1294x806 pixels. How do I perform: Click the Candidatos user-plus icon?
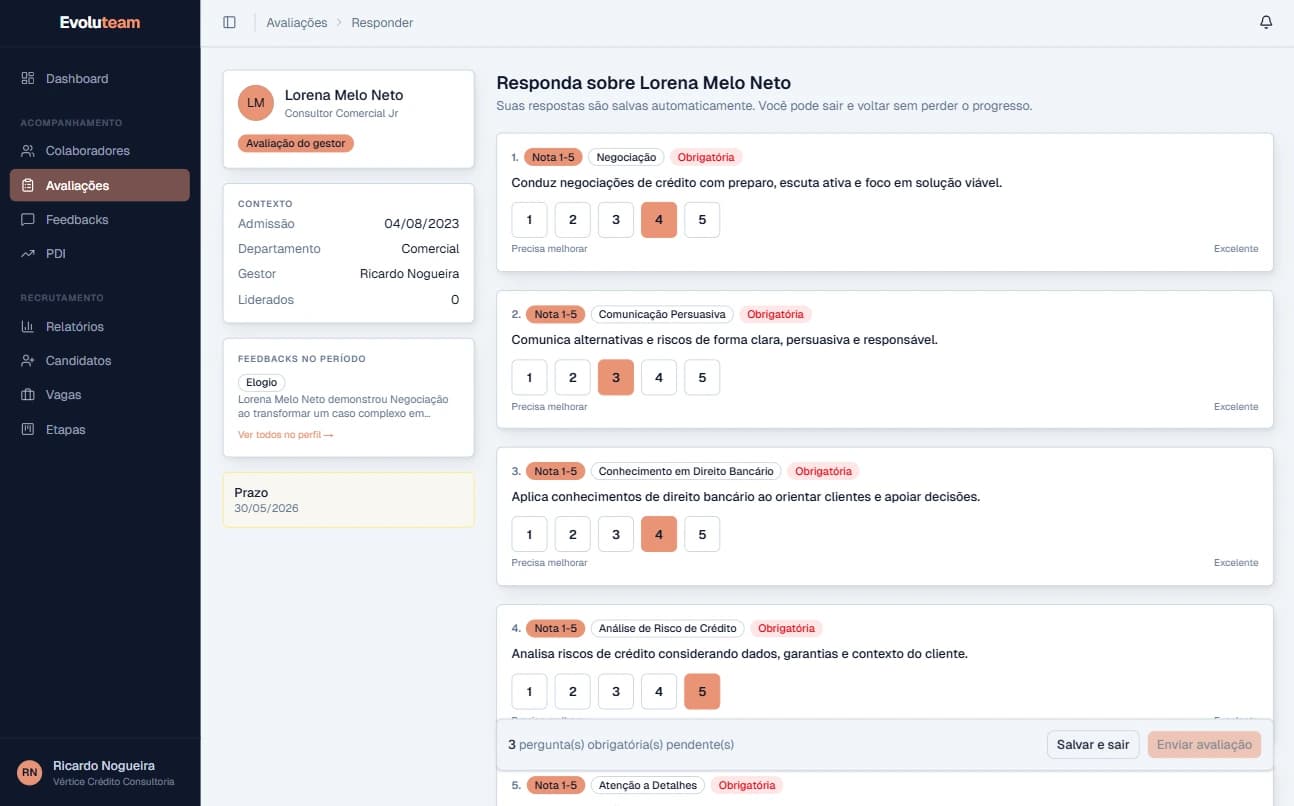click(x=28, y=360)
